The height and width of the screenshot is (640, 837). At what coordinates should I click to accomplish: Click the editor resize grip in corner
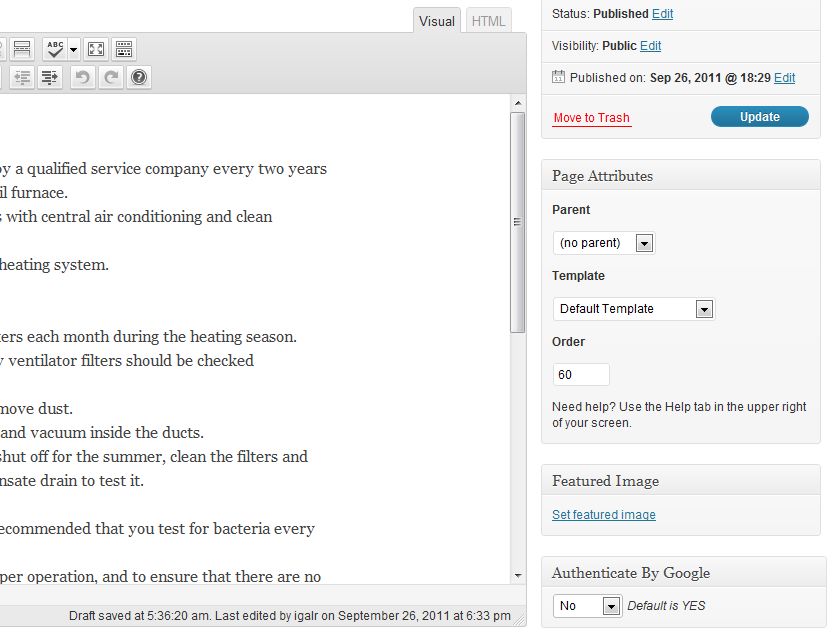click(x=520, y=620)
